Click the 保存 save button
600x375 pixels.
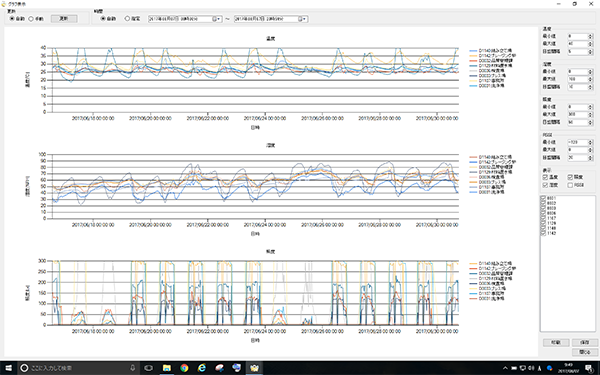pyautogui.click(x=585, y=343)
